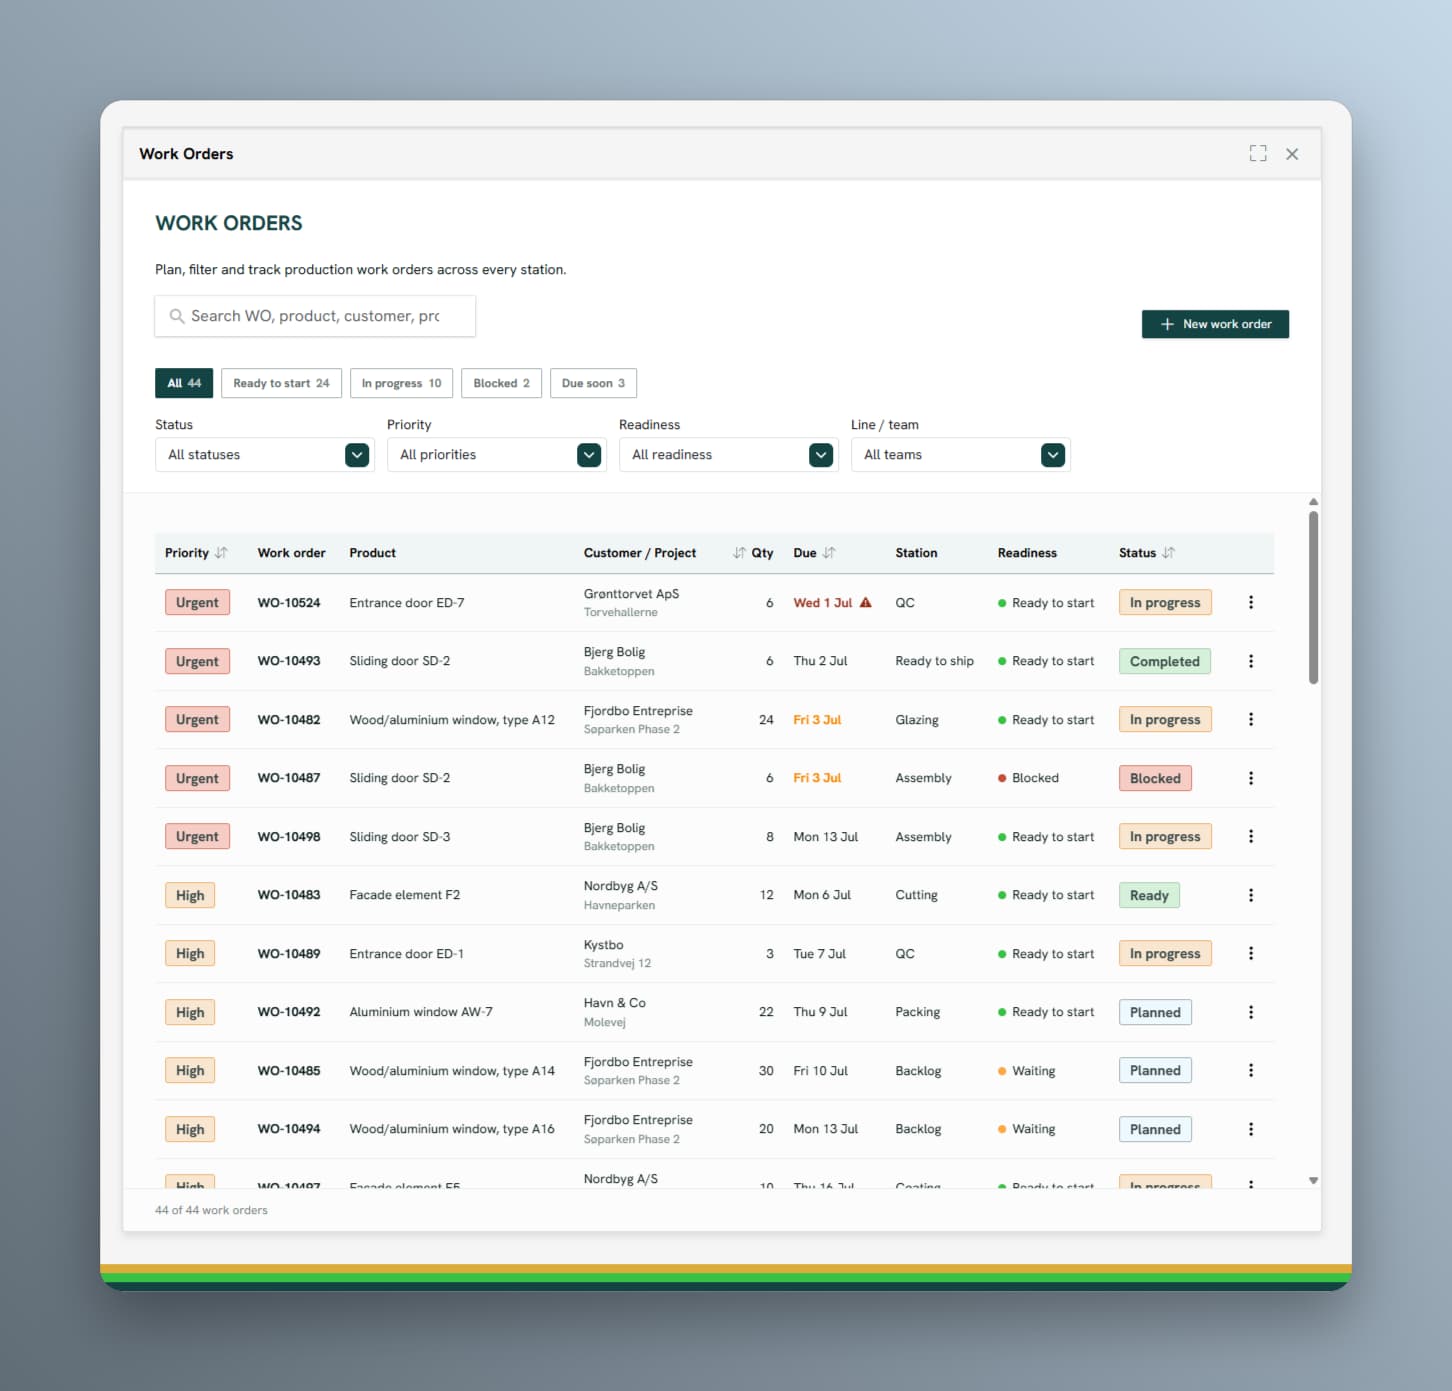
Task: Click customer Grønttorvet ApS
Action: [631, 594]
